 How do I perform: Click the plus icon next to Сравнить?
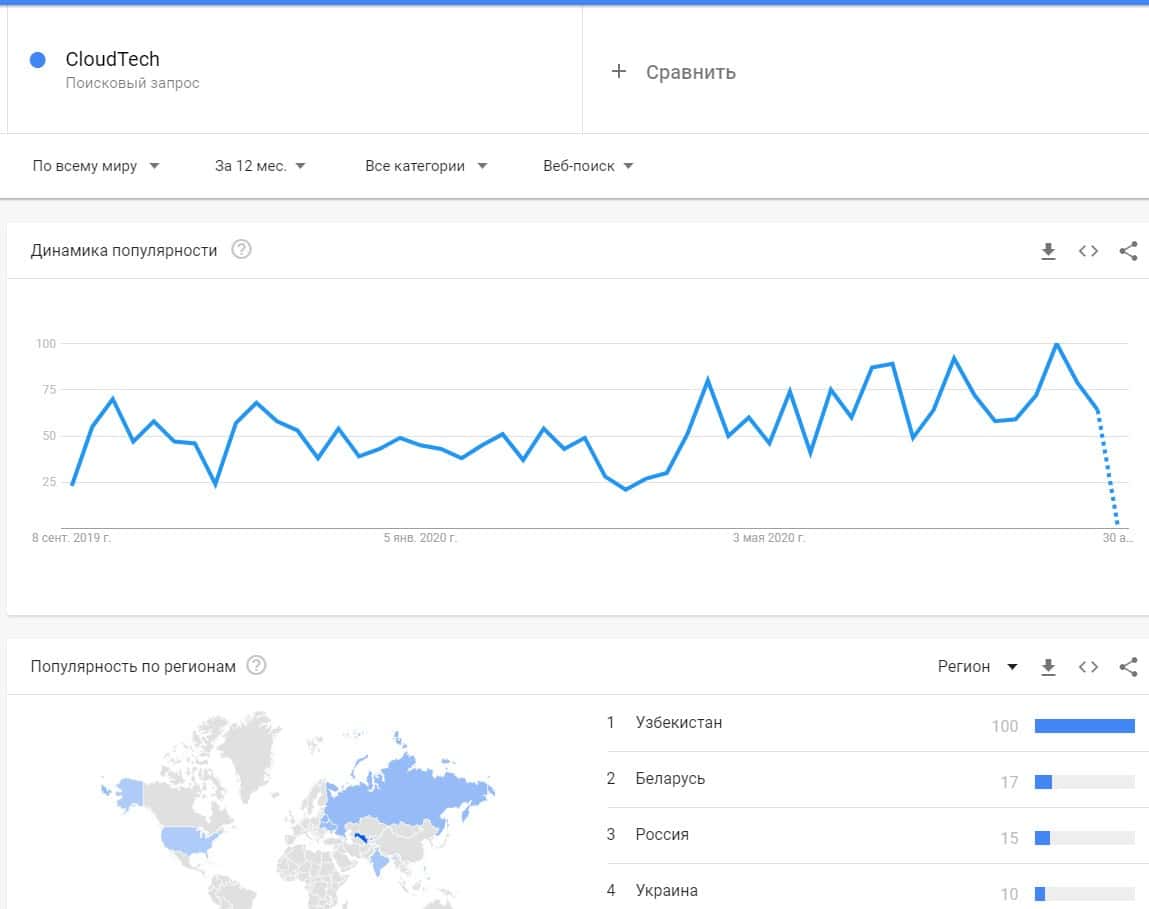(x=618, y=71)
